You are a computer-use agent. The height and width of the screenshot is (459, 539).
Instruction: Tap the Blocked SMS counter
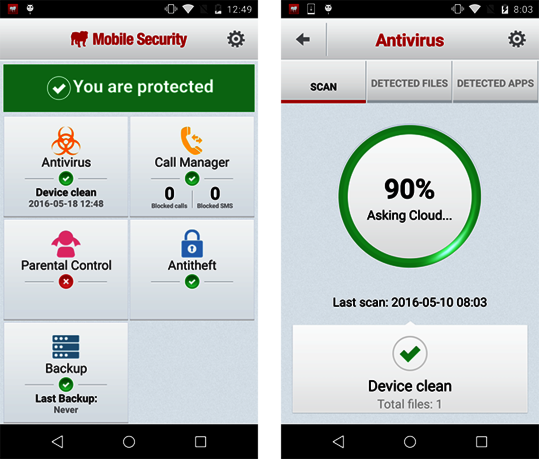(x=215, y=197)
